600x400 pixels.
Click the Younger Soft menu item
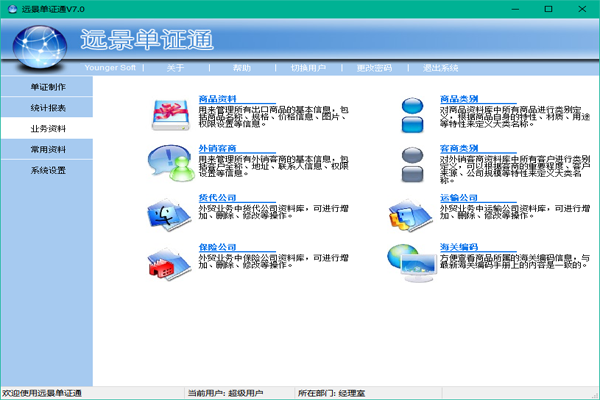point(110,68)
